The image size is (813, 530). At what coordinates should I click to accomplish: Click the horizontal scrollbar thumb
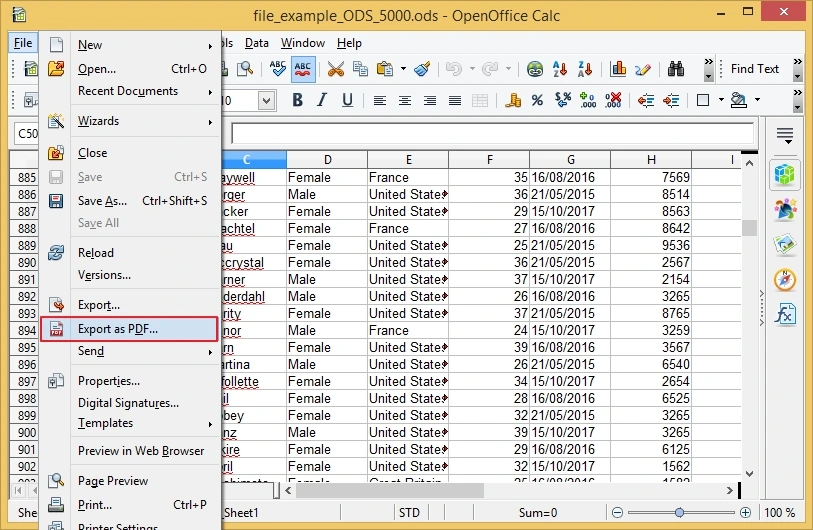point(389,490)
